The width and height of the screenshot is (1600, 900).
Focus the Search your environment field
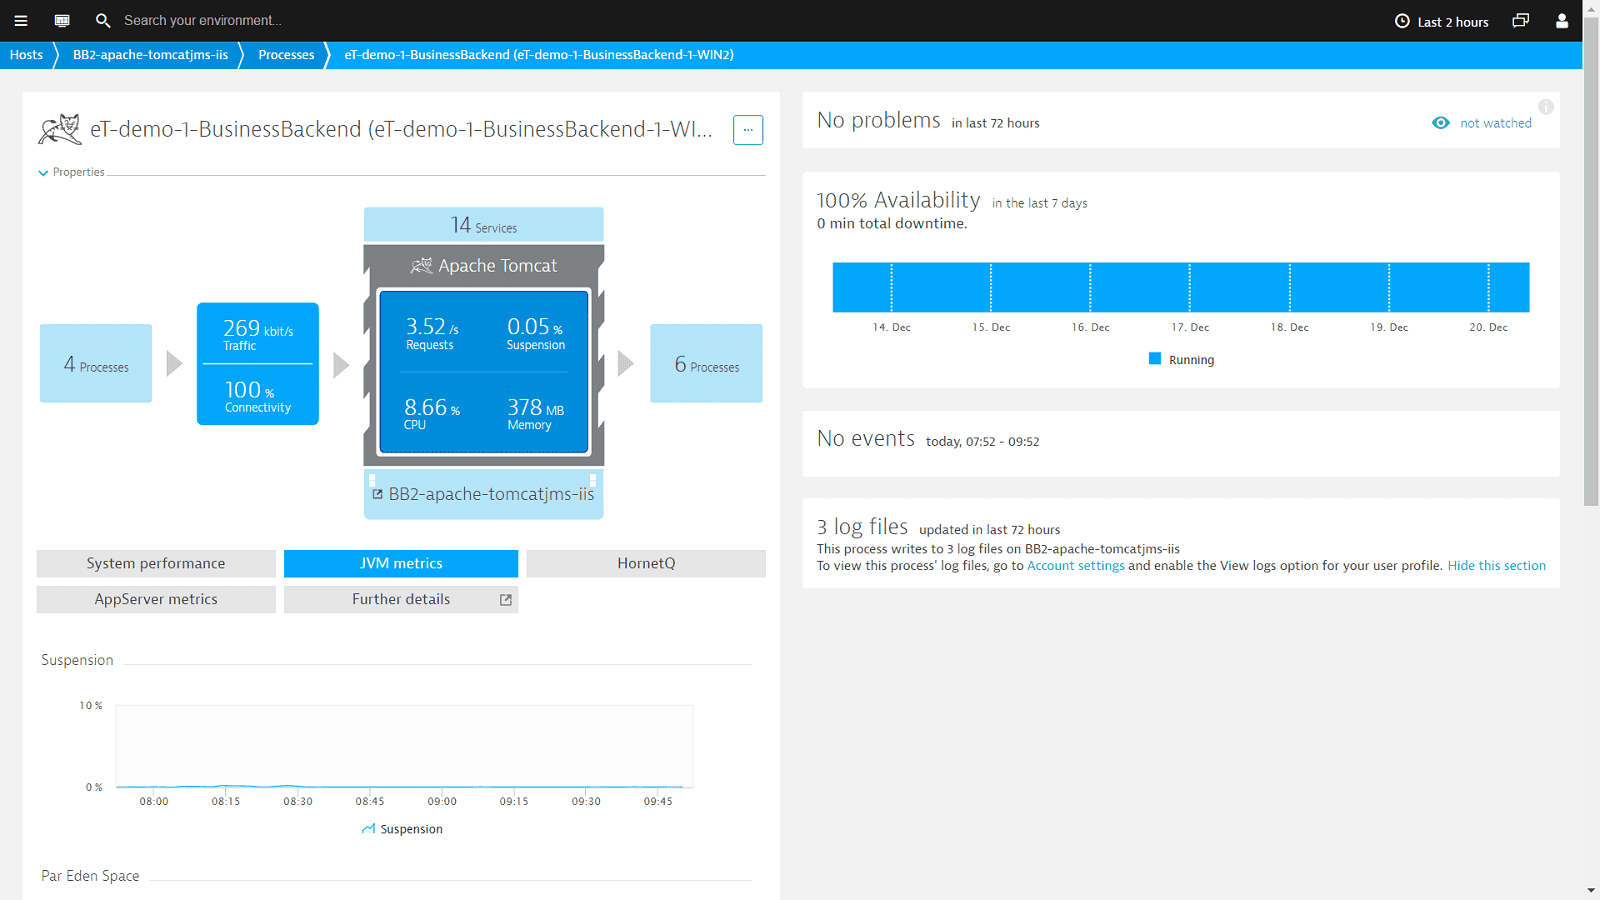point(203,20)
